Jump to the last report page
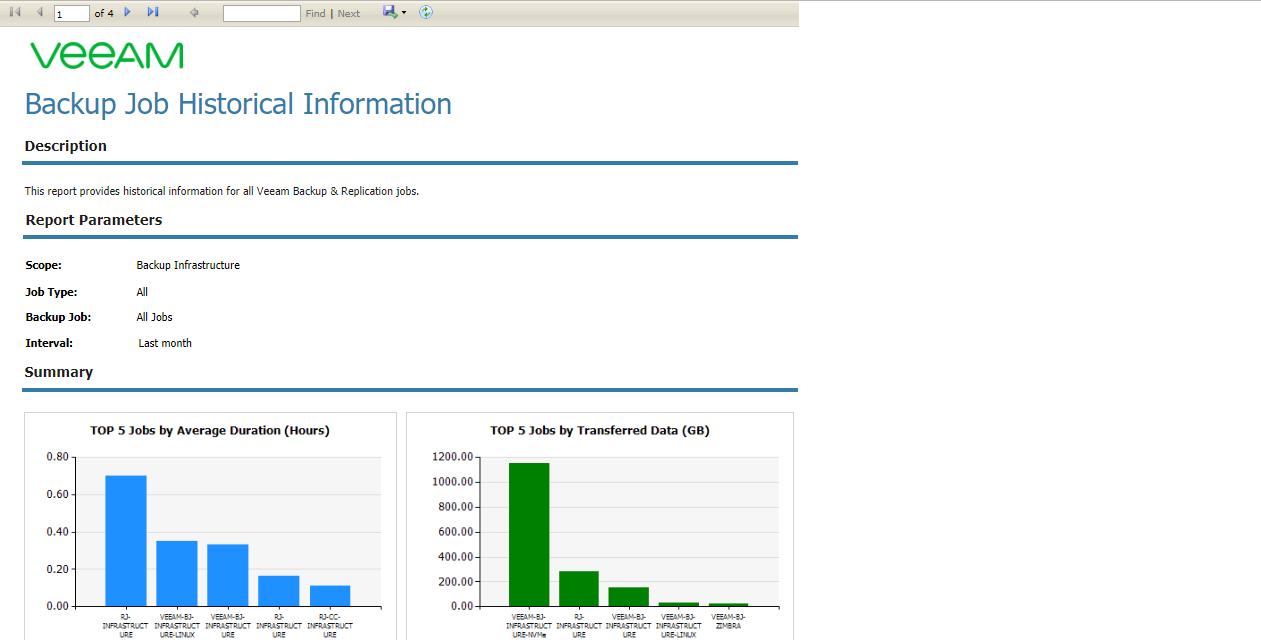This screenshot has width=1261, height=640. [x=152, y=12]
